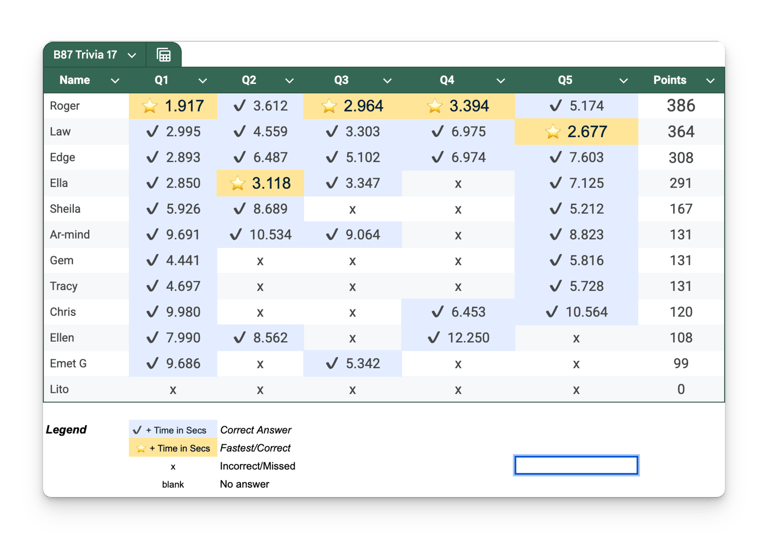The image size is (768, 538).
Task: Click Chris's Q4 checkmark icon
Action: click(437, 312)
